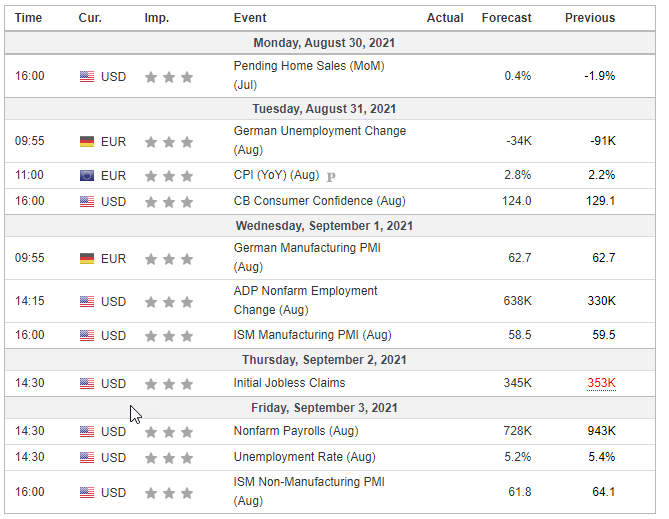The image size is (669, 519).
Task: Click the Imp. column header
Action: [x=157, y=18]
